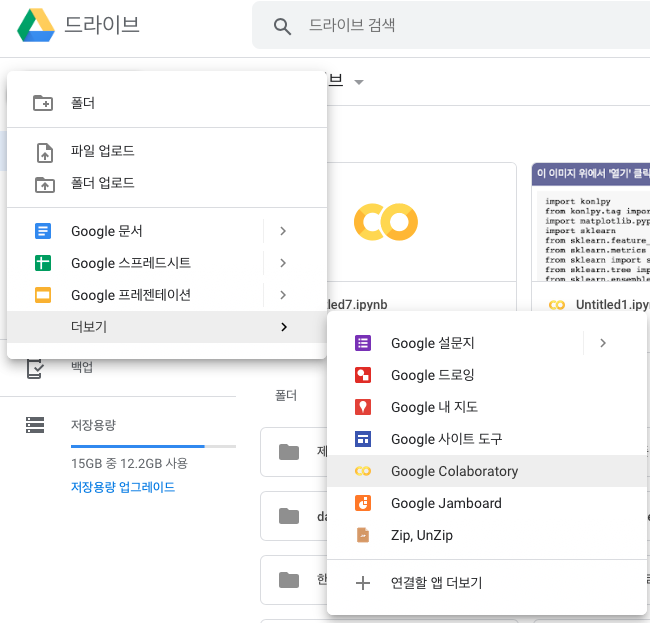Open 저장용량 in the sidebar

click(x=93, y=425)
